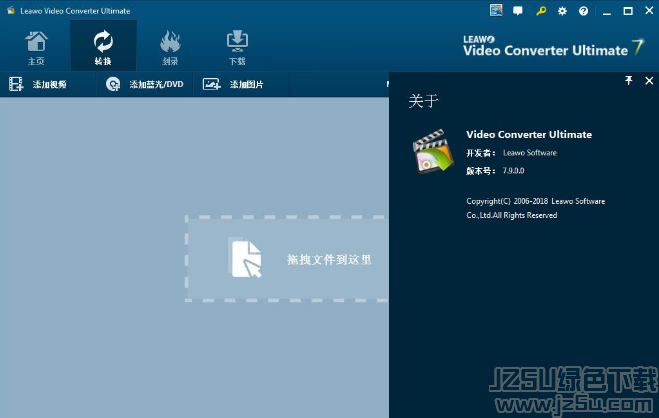Screen dimensions: 659x418
Task: Click the file cursor icon in drop area
Action: pyautogui.click(x=245, y=258)
